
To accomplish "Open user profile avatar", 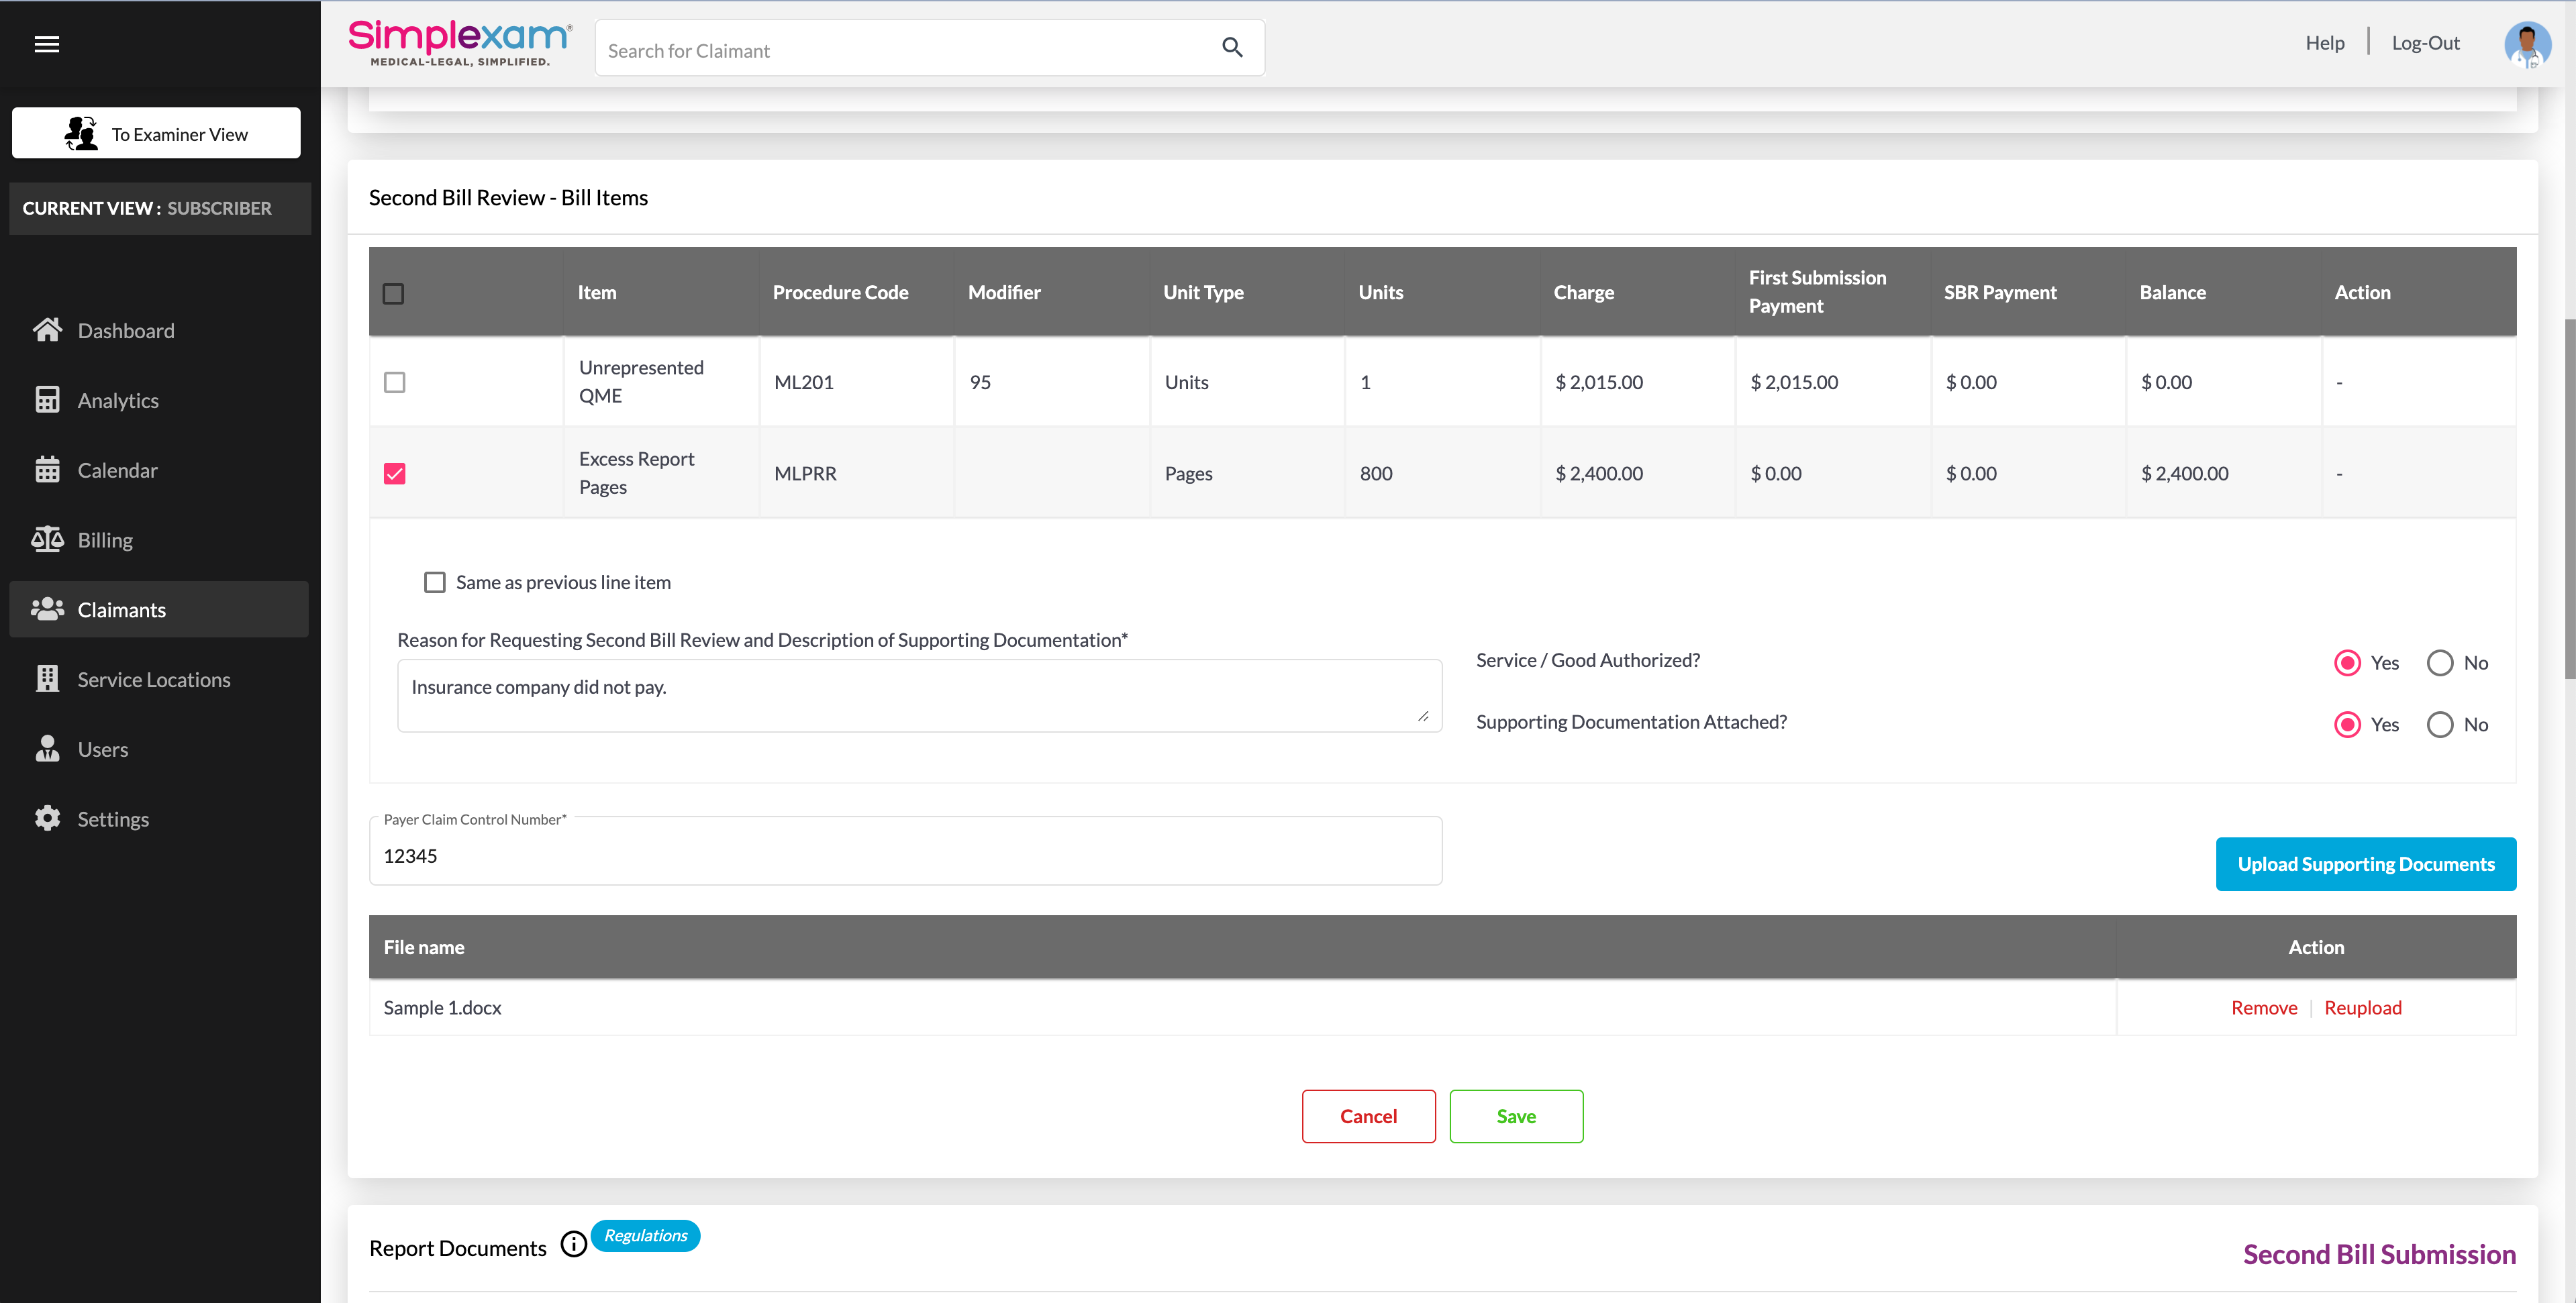I will (x=2526, y=44).
